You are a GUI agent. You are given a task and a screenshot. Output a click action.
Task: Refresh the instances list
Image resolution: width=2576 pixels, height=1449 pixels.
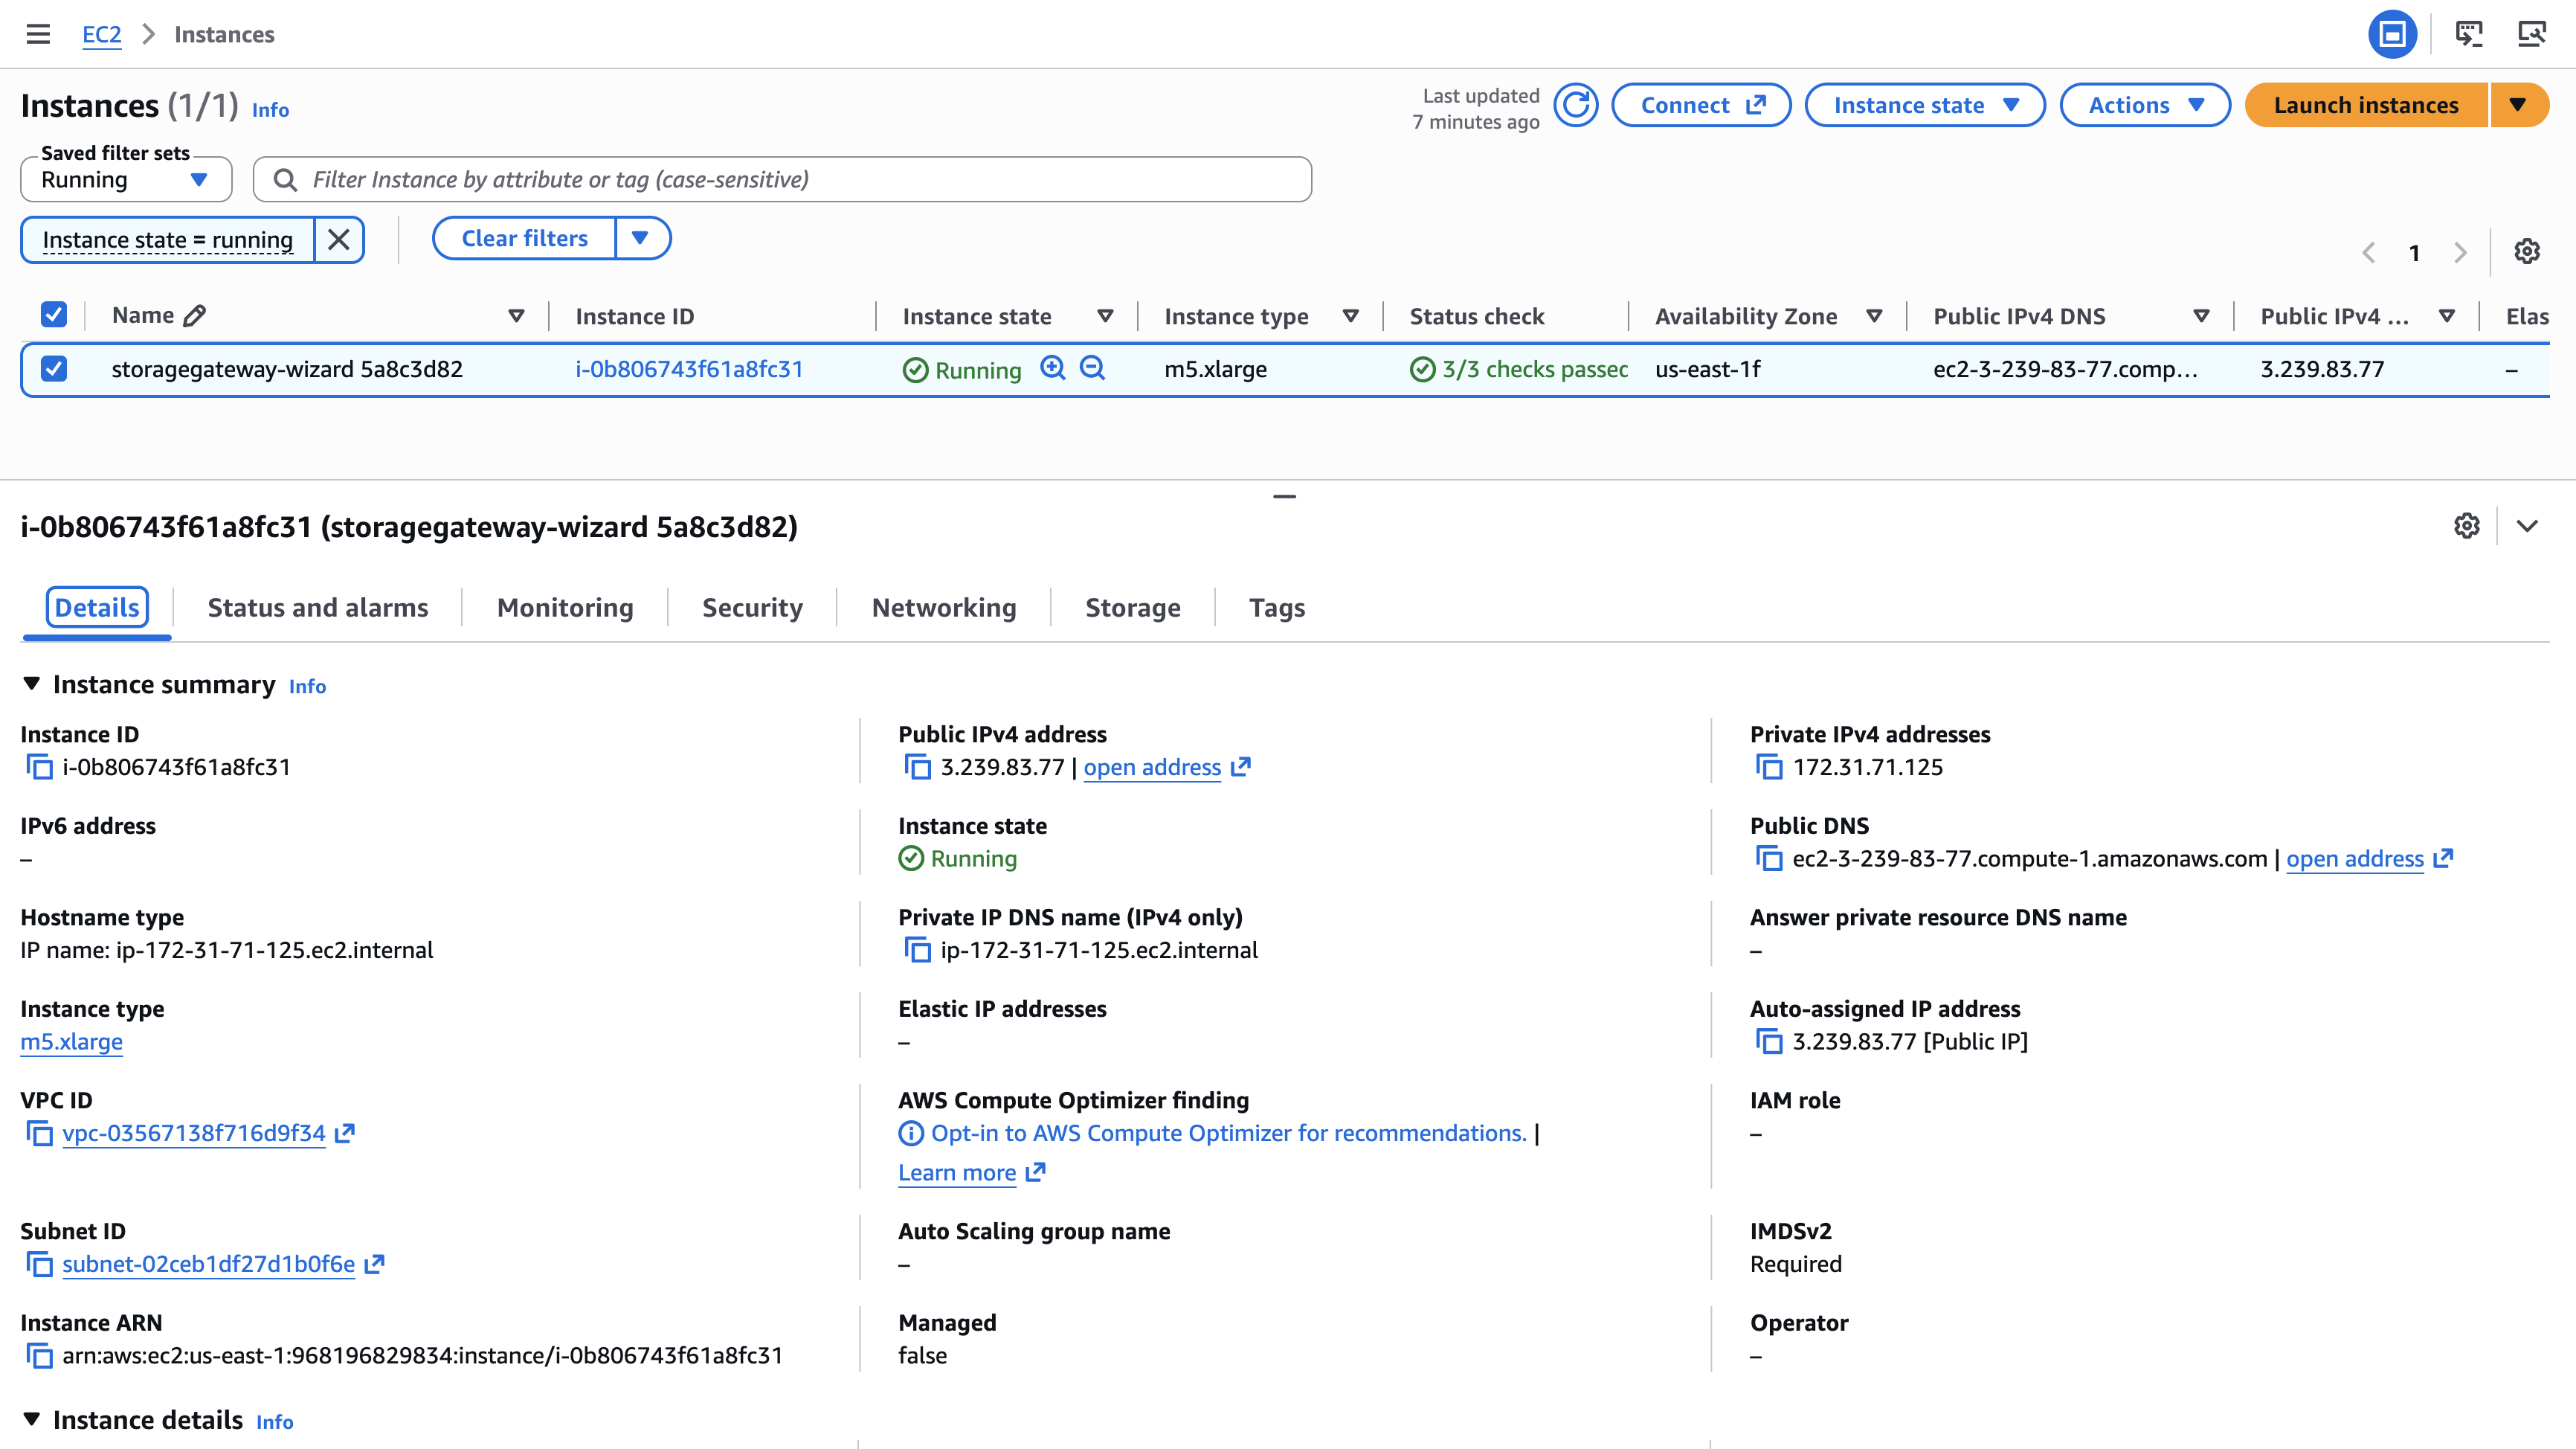tap(1576, 105)
